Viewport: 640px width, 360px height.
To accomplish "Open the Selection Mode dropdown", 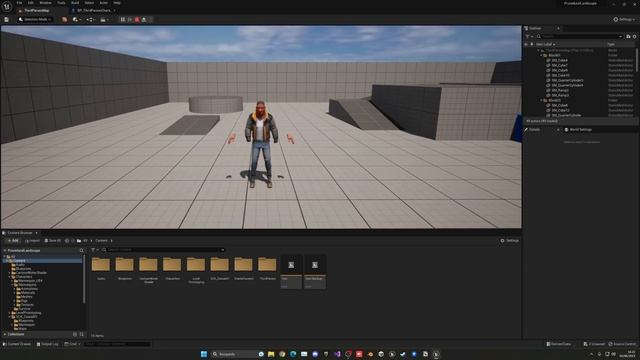I will pos(35,19).
